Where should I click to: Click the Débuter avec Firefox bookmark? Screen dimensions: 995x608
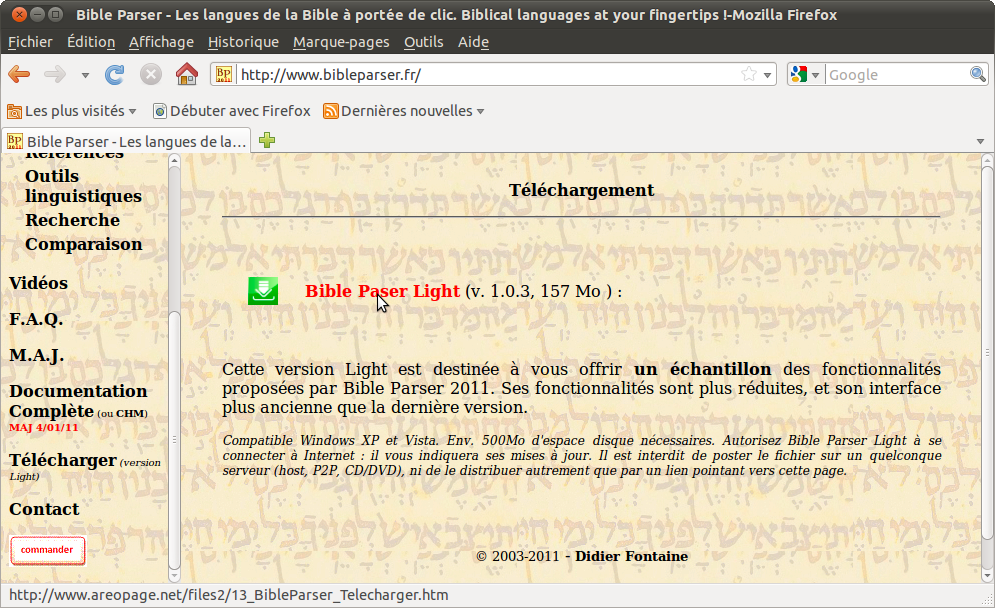coord(232,111)
